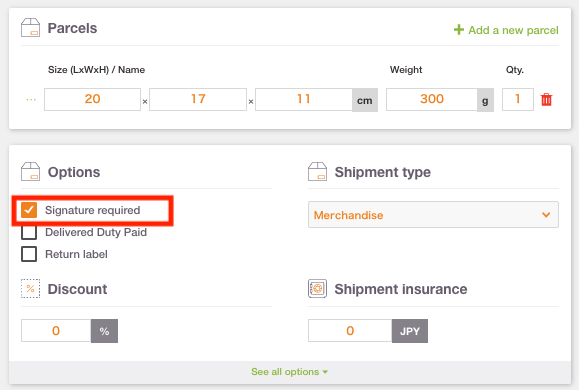Click the Parcels box icon

30,28
